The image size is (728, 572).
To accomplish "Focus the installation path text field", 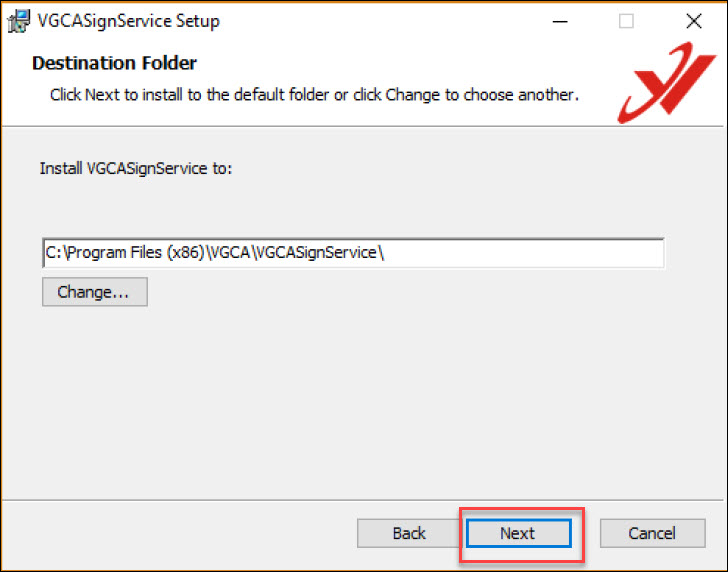I will pyautogui.click(x=520, y=253).
